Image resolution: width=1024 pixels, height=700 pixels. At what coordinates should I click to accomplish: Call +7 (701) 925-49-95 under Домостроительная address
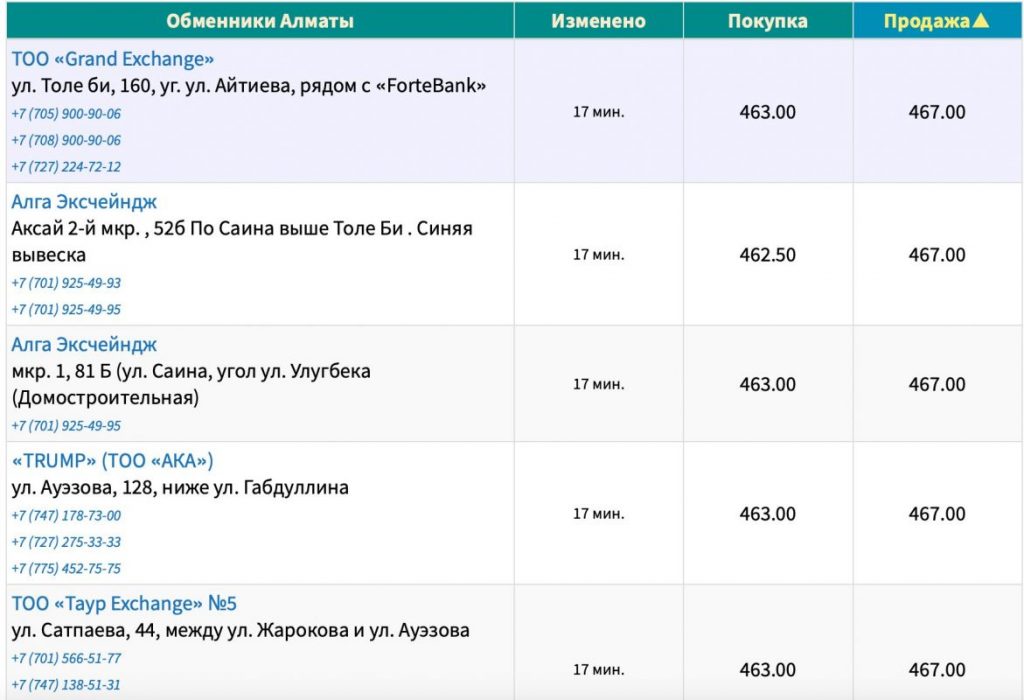[x=66, y=425]
